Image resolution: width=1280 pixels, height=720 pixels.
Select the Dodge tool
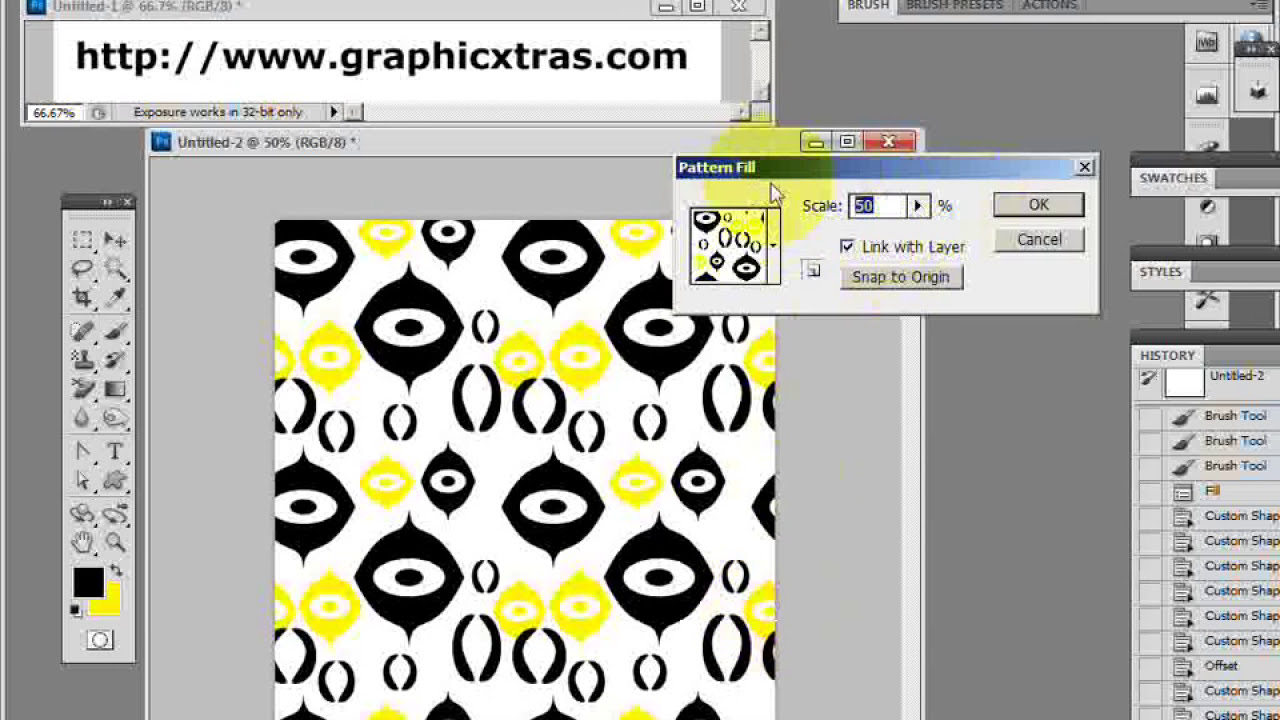pyautogui.click(x=115, y=418)
